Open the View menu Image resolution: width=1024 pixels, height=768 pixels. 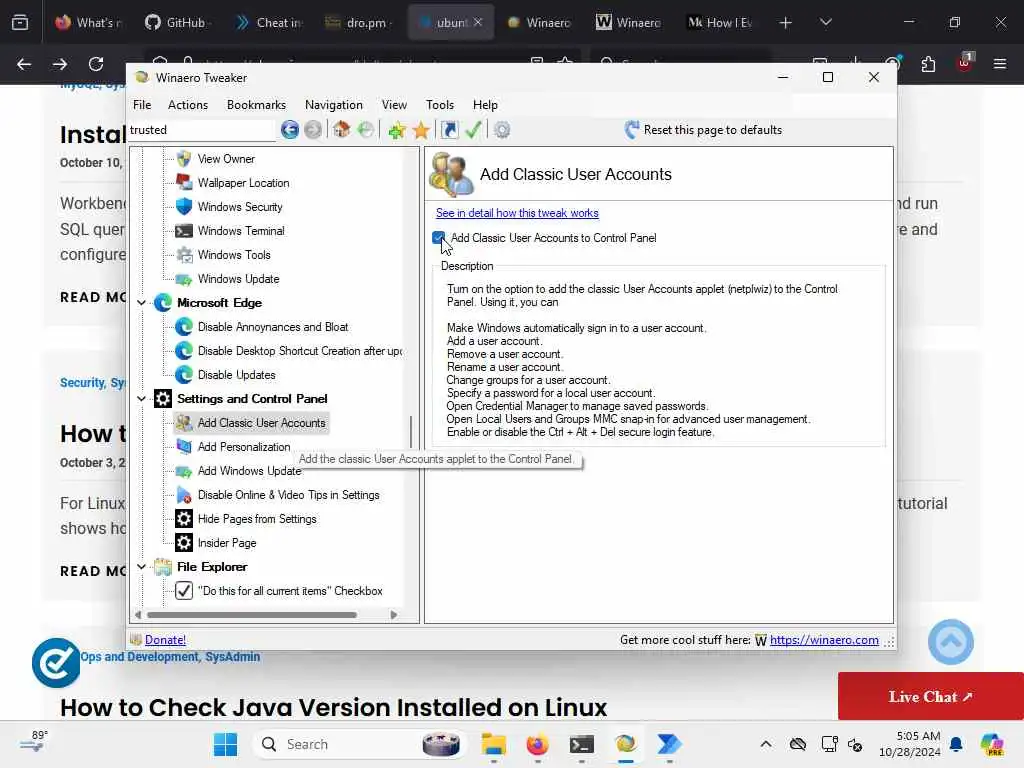tap(394, 105)
